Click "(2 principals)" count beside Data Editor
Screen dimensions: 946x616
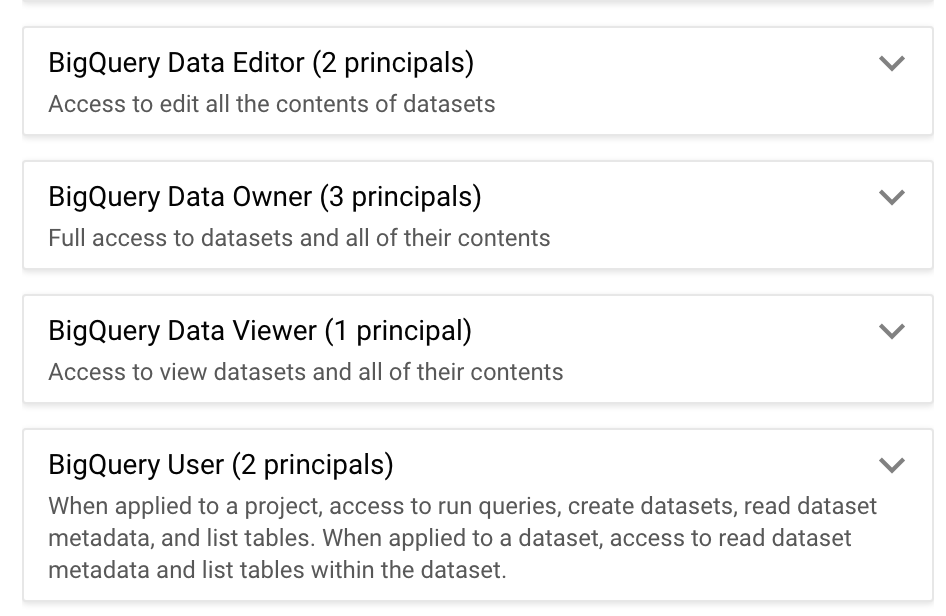point(393,63)
